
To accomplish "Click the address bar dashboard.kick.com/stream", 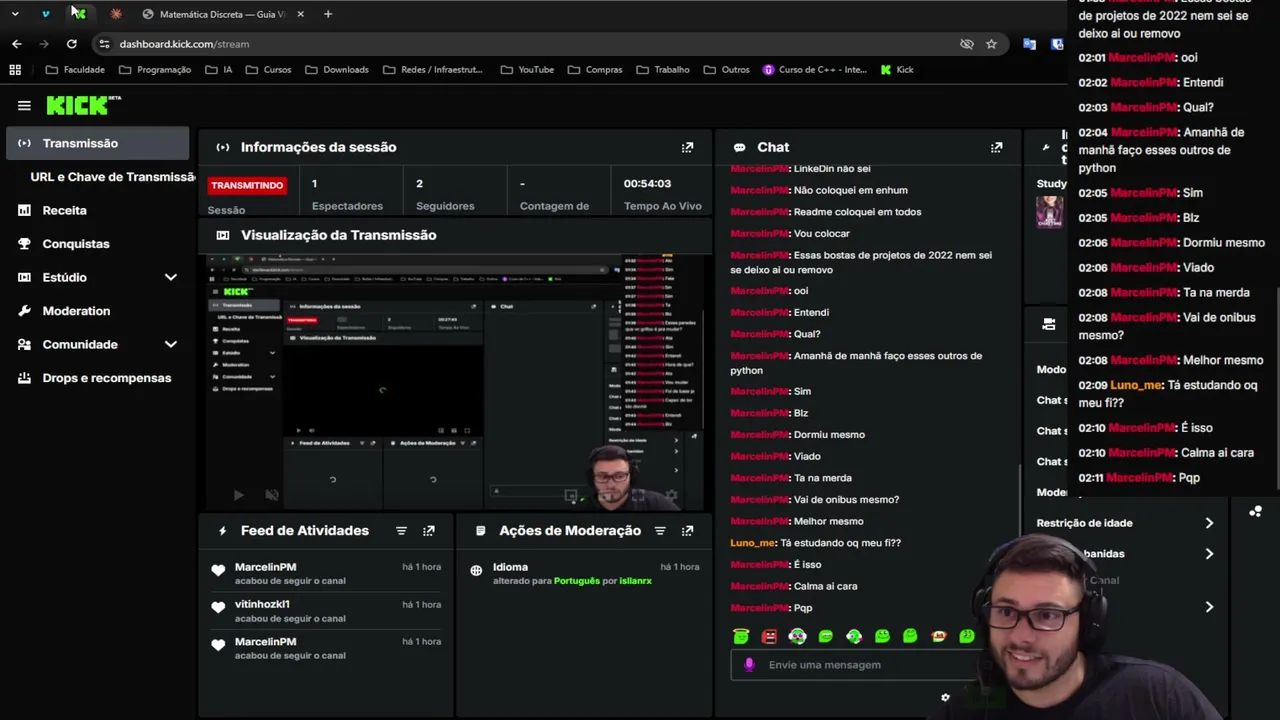I will [x=184, y=44].
